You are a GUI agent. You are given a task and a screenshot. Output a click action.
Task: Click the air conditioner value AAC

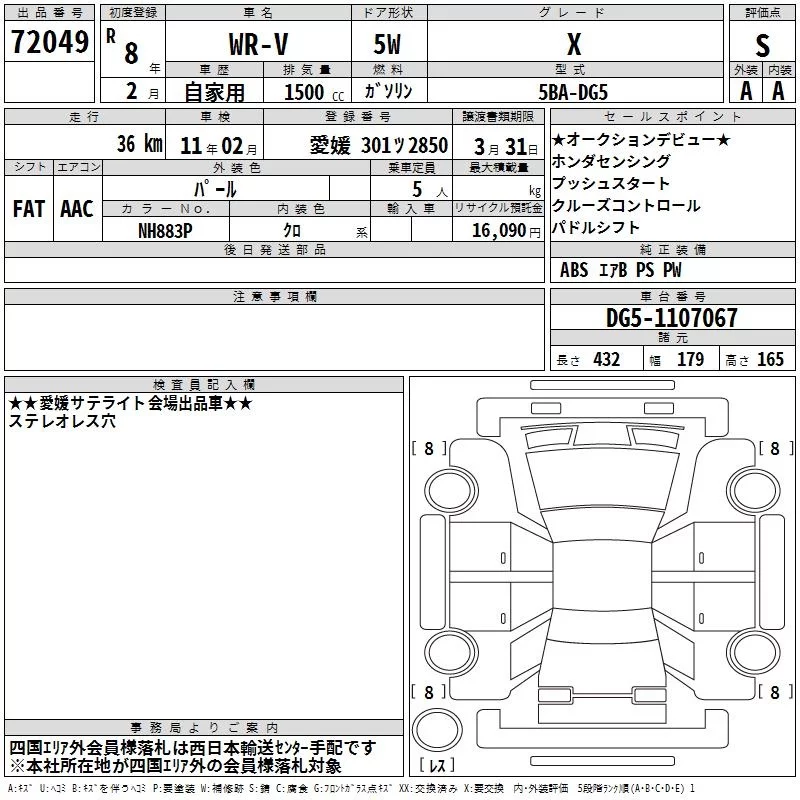click(77, 209)
